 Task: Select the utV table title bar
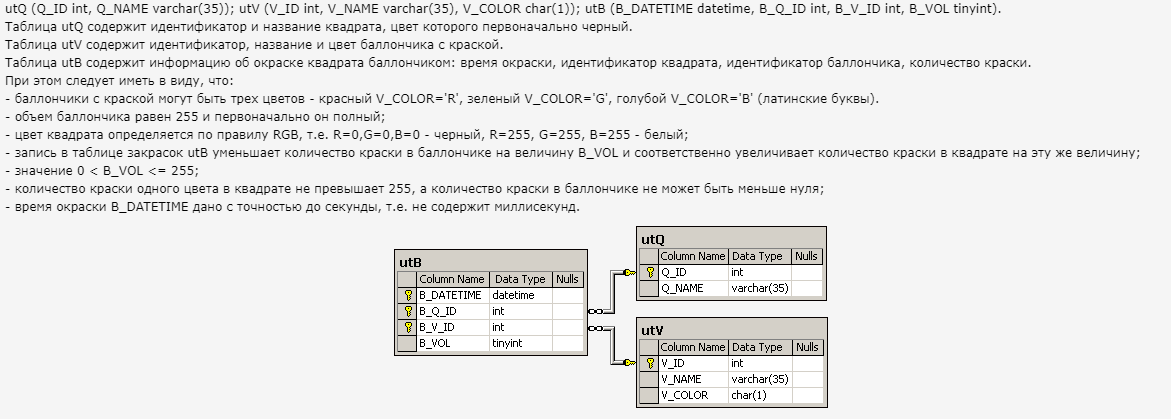point(731,330)
